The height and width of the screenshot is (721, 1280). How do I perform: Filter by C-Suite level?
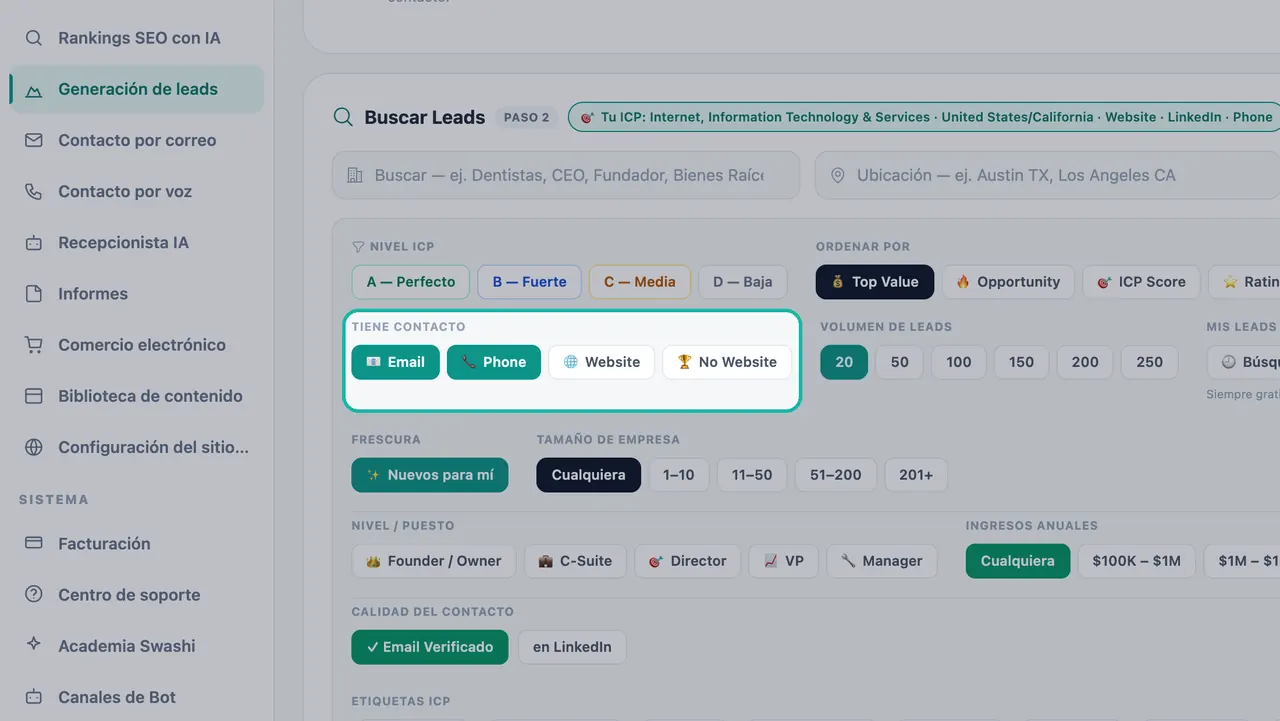[x=575, y=561]
